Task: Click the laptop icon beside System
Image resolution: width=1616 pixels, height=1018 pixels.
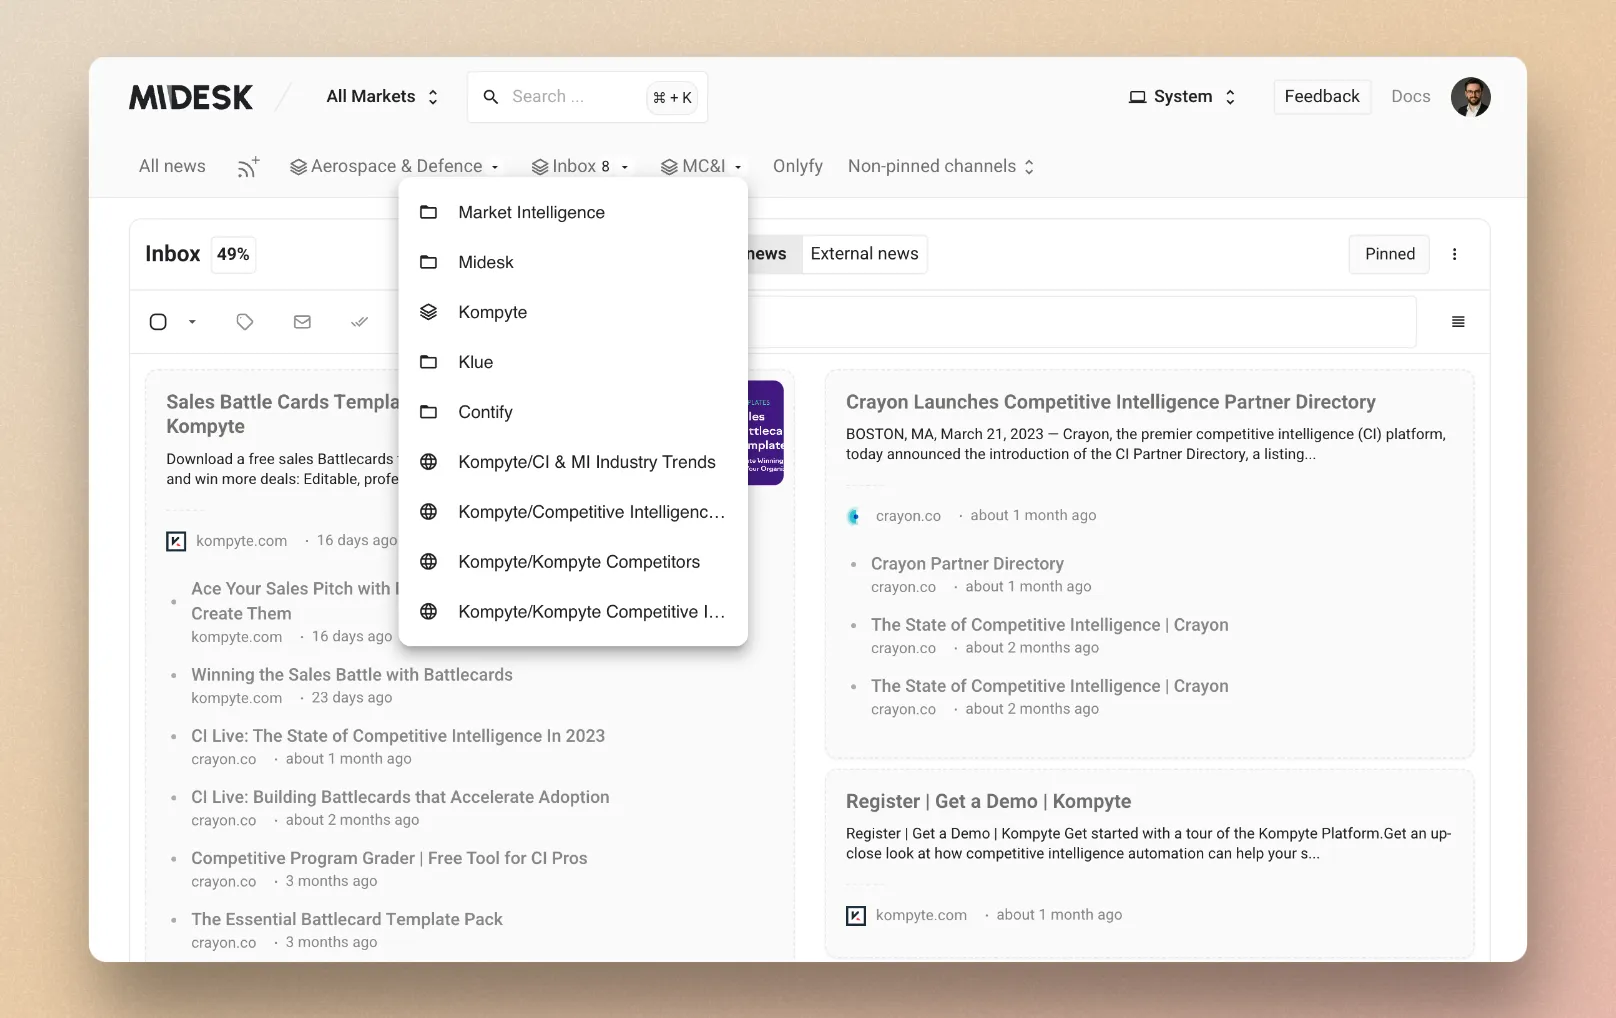Action: click(1137, 97)
